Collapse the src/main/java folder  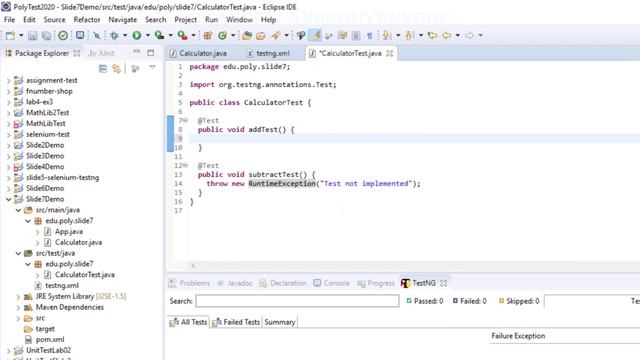tap(18, 210)
